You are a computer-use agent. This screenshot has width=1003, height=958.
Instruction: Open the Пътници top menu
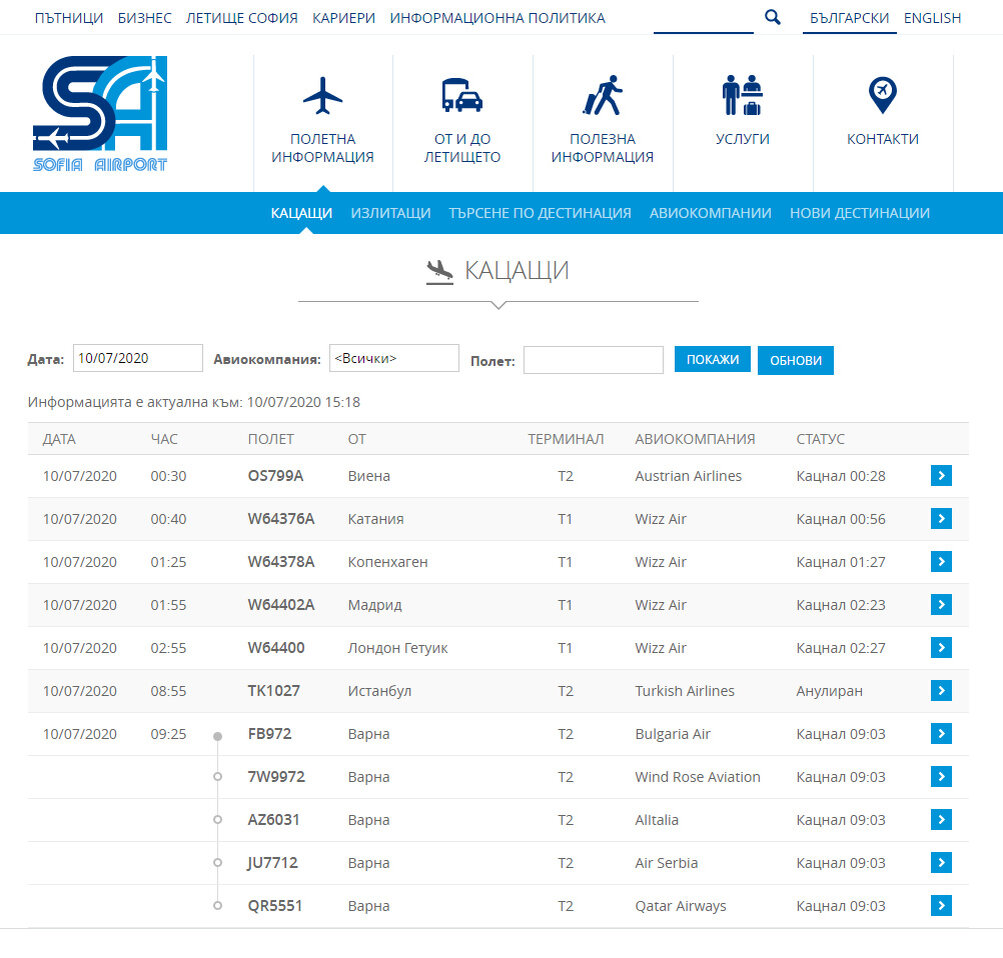click(x=69, y=18)
